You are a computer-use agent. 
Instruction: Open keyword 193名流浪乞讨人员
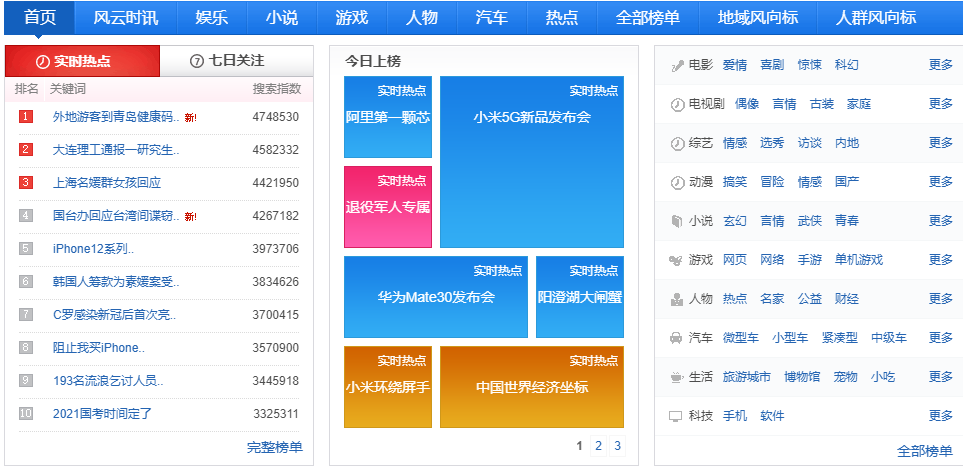pyautogui.click(x=108, y=381)
